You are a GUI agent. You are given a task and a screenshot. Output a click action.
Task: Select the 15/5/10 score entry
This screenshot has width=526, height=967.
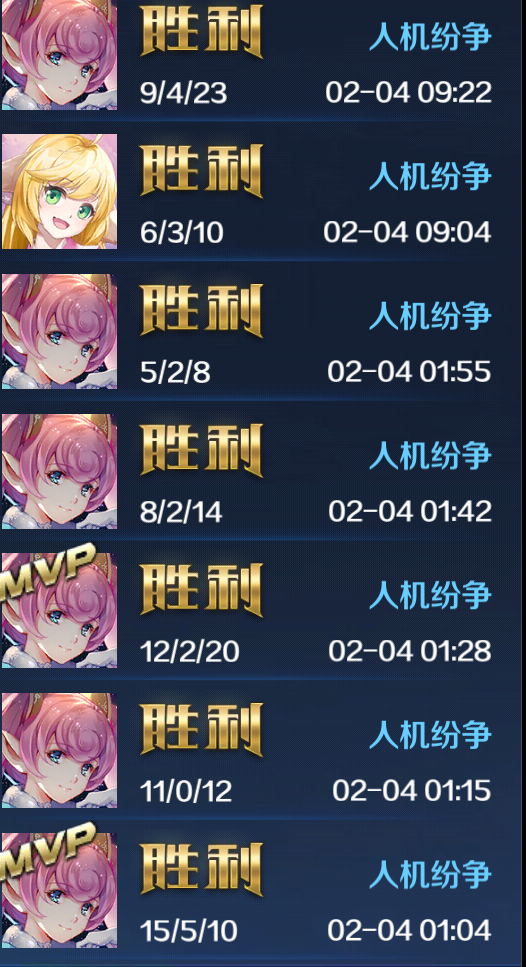coord(189,932)
